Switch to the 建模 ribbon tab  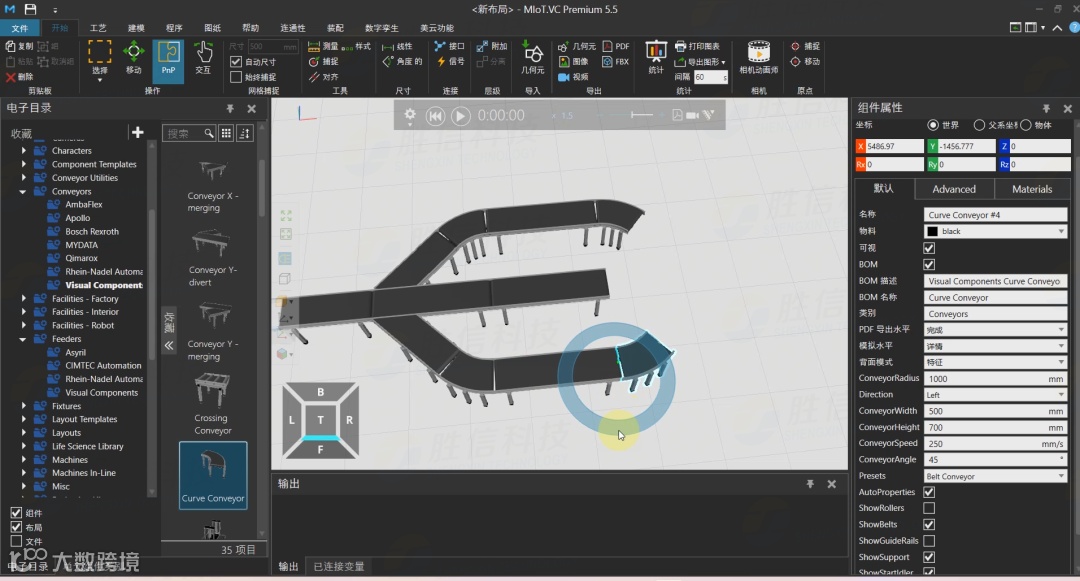click(136, 28)
